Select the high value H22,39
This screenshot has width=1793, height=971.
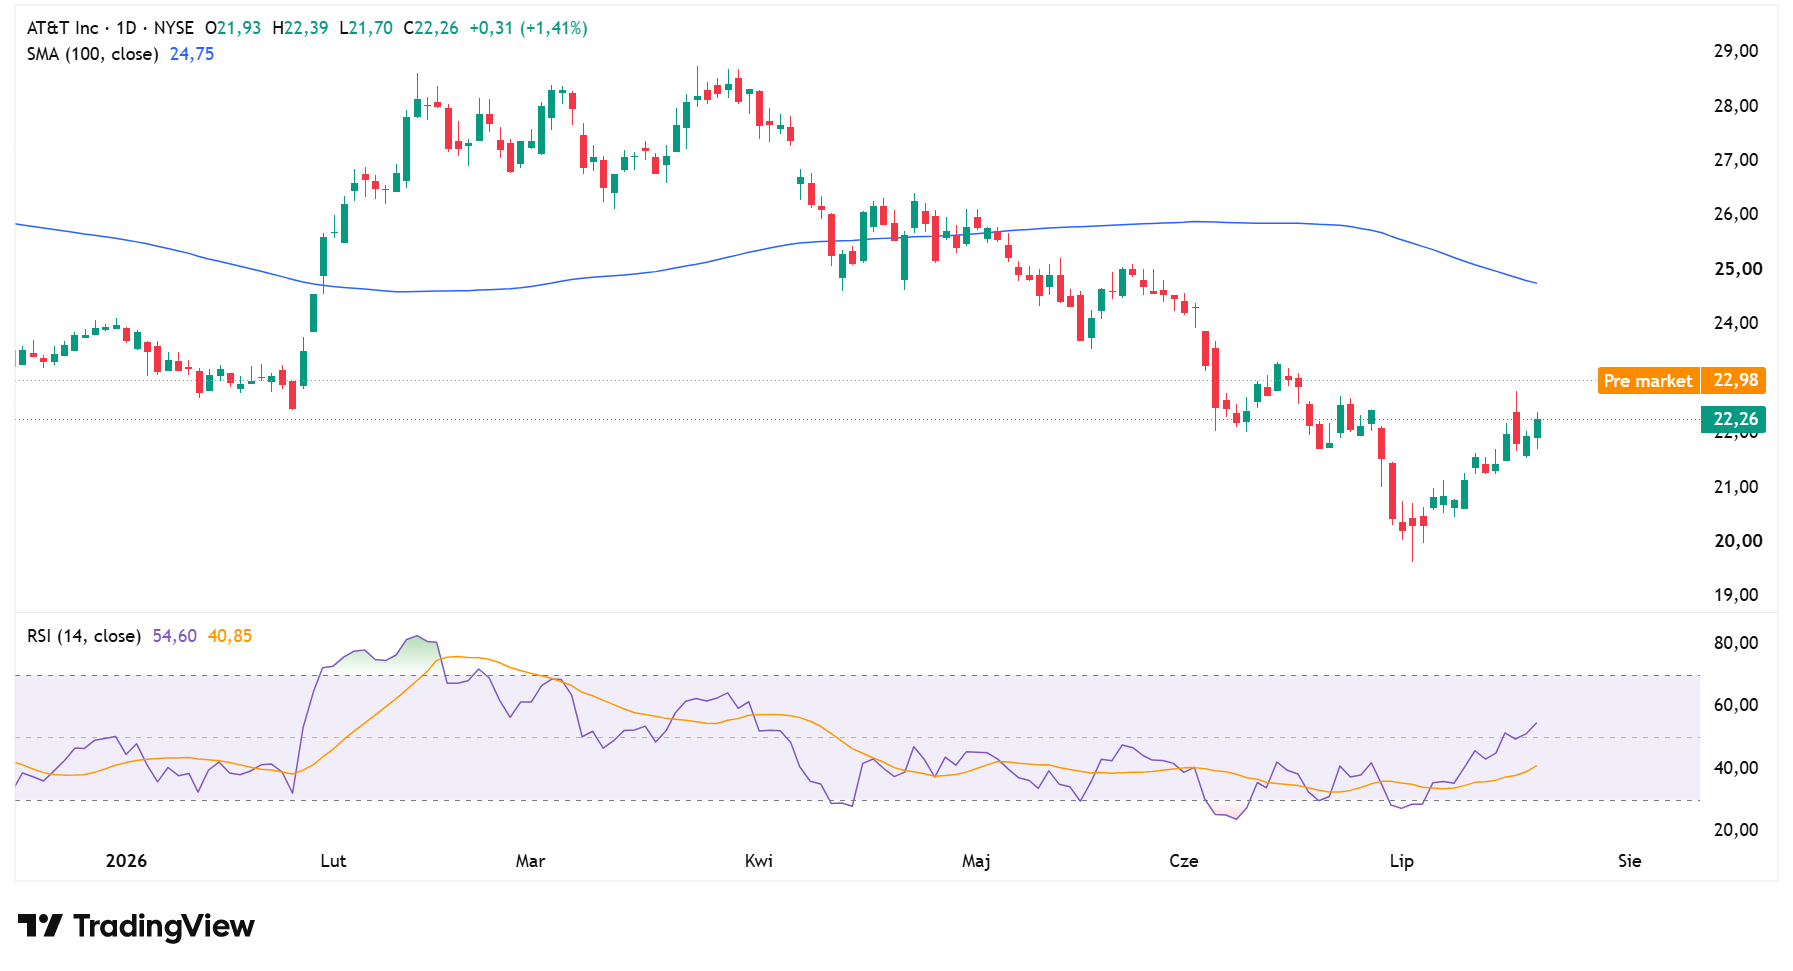[300, 28]
